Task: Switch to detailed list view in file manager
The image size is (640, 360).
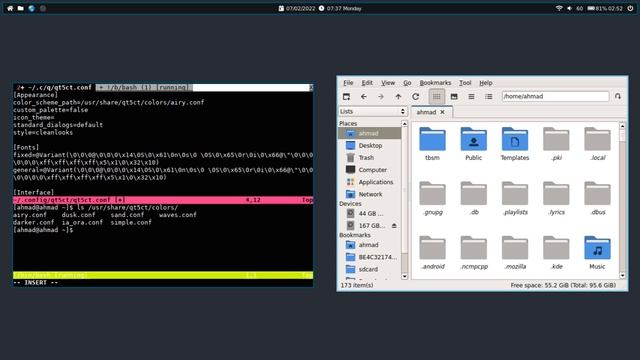Action: pyautogui.click(x=489, y=97)
